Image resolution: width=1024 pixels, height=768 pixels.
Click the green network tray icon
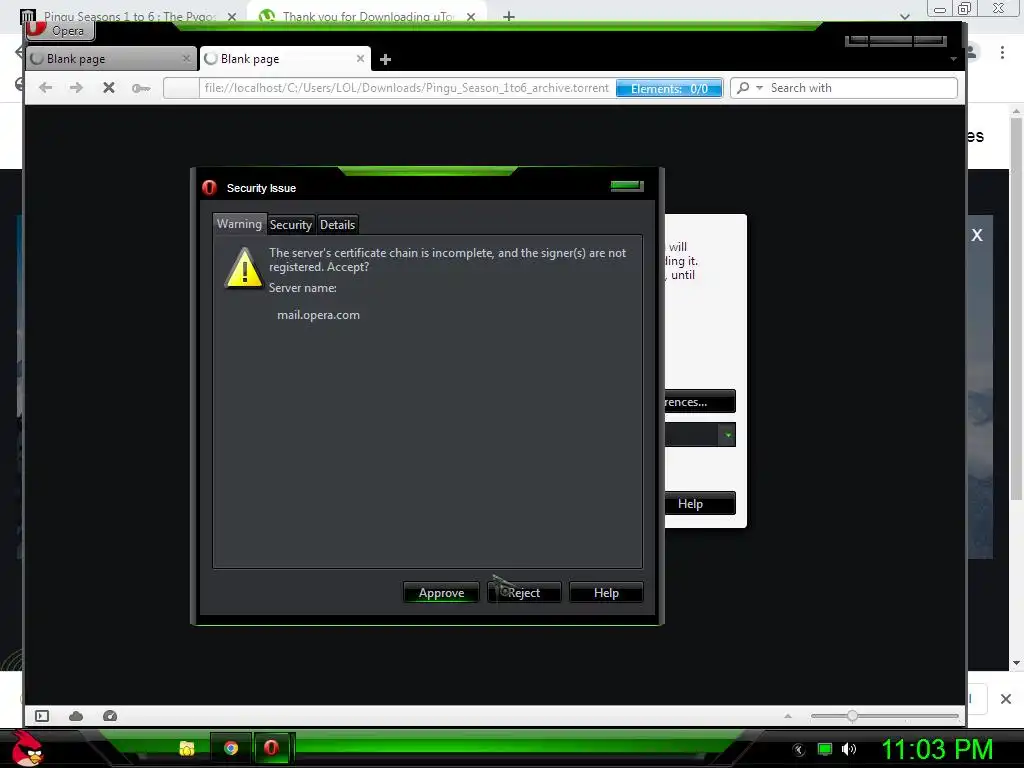click(825, 749)
